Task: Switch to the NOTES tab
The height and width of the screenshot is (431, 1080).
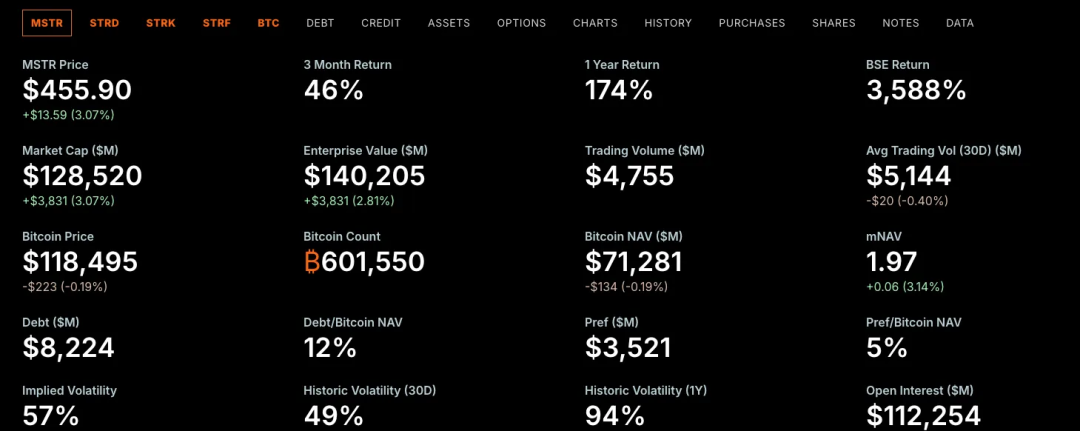Action: pos(901,23)
